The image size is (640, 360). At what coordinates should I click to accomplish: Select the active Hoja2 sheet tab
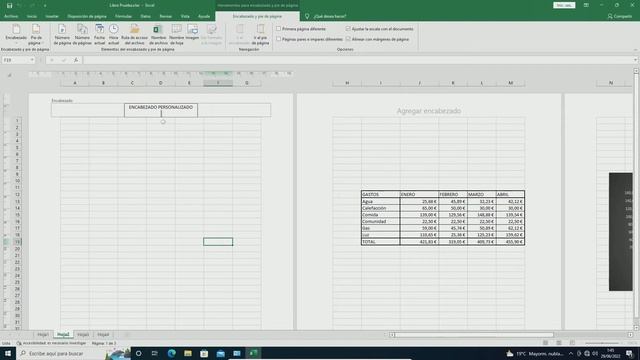[63, 335]
